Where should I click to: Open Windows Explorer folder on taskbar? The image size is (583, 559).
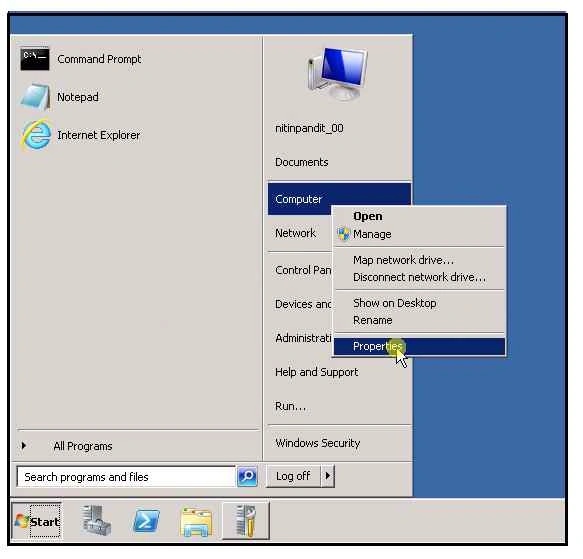[196, 523]
